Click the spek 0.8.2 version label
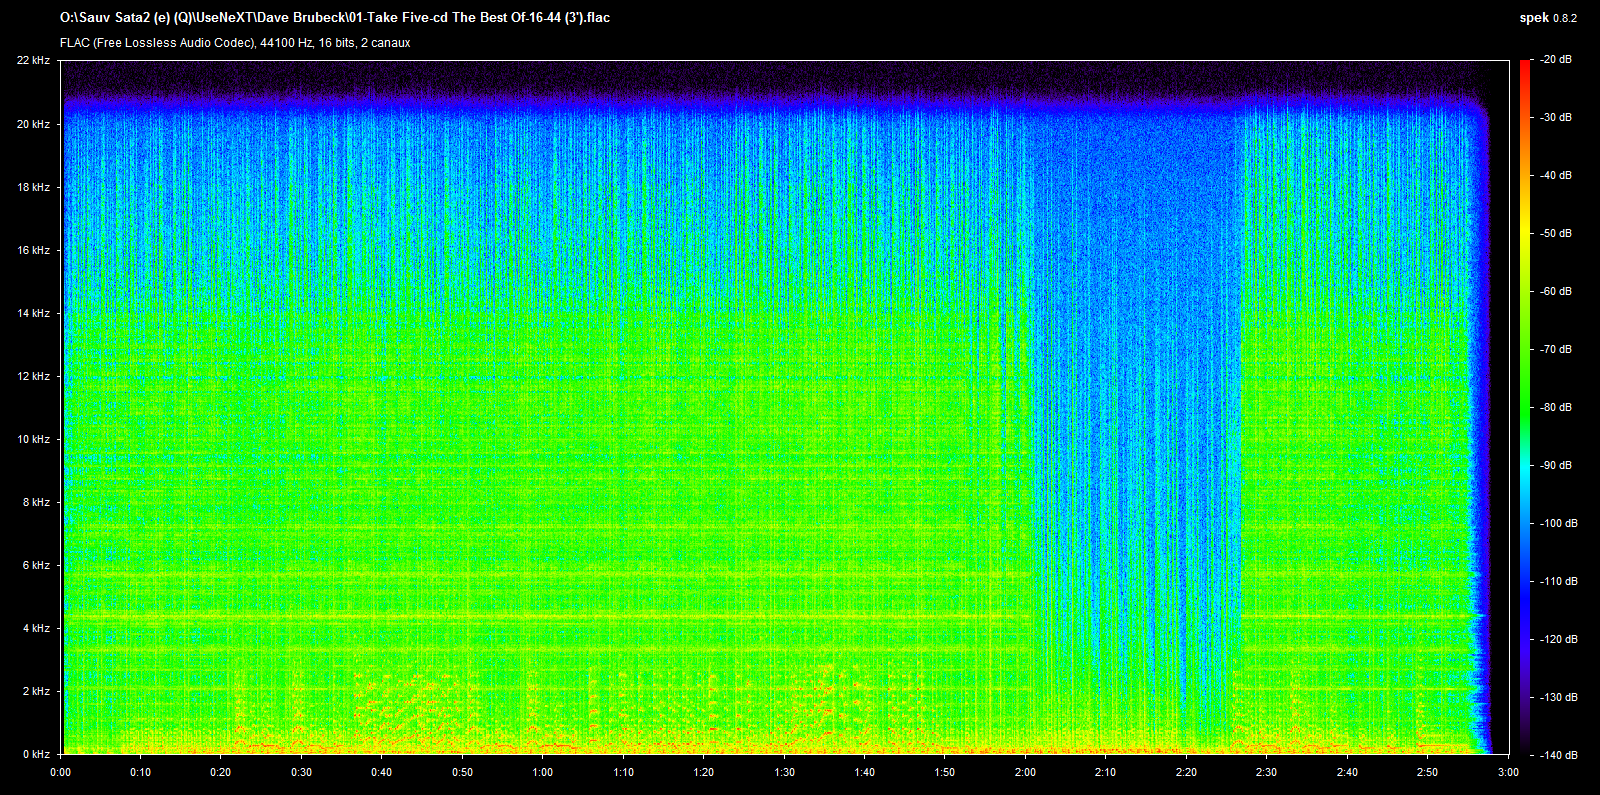Viewport: 1600px width, 795px height. (1547, 18)
